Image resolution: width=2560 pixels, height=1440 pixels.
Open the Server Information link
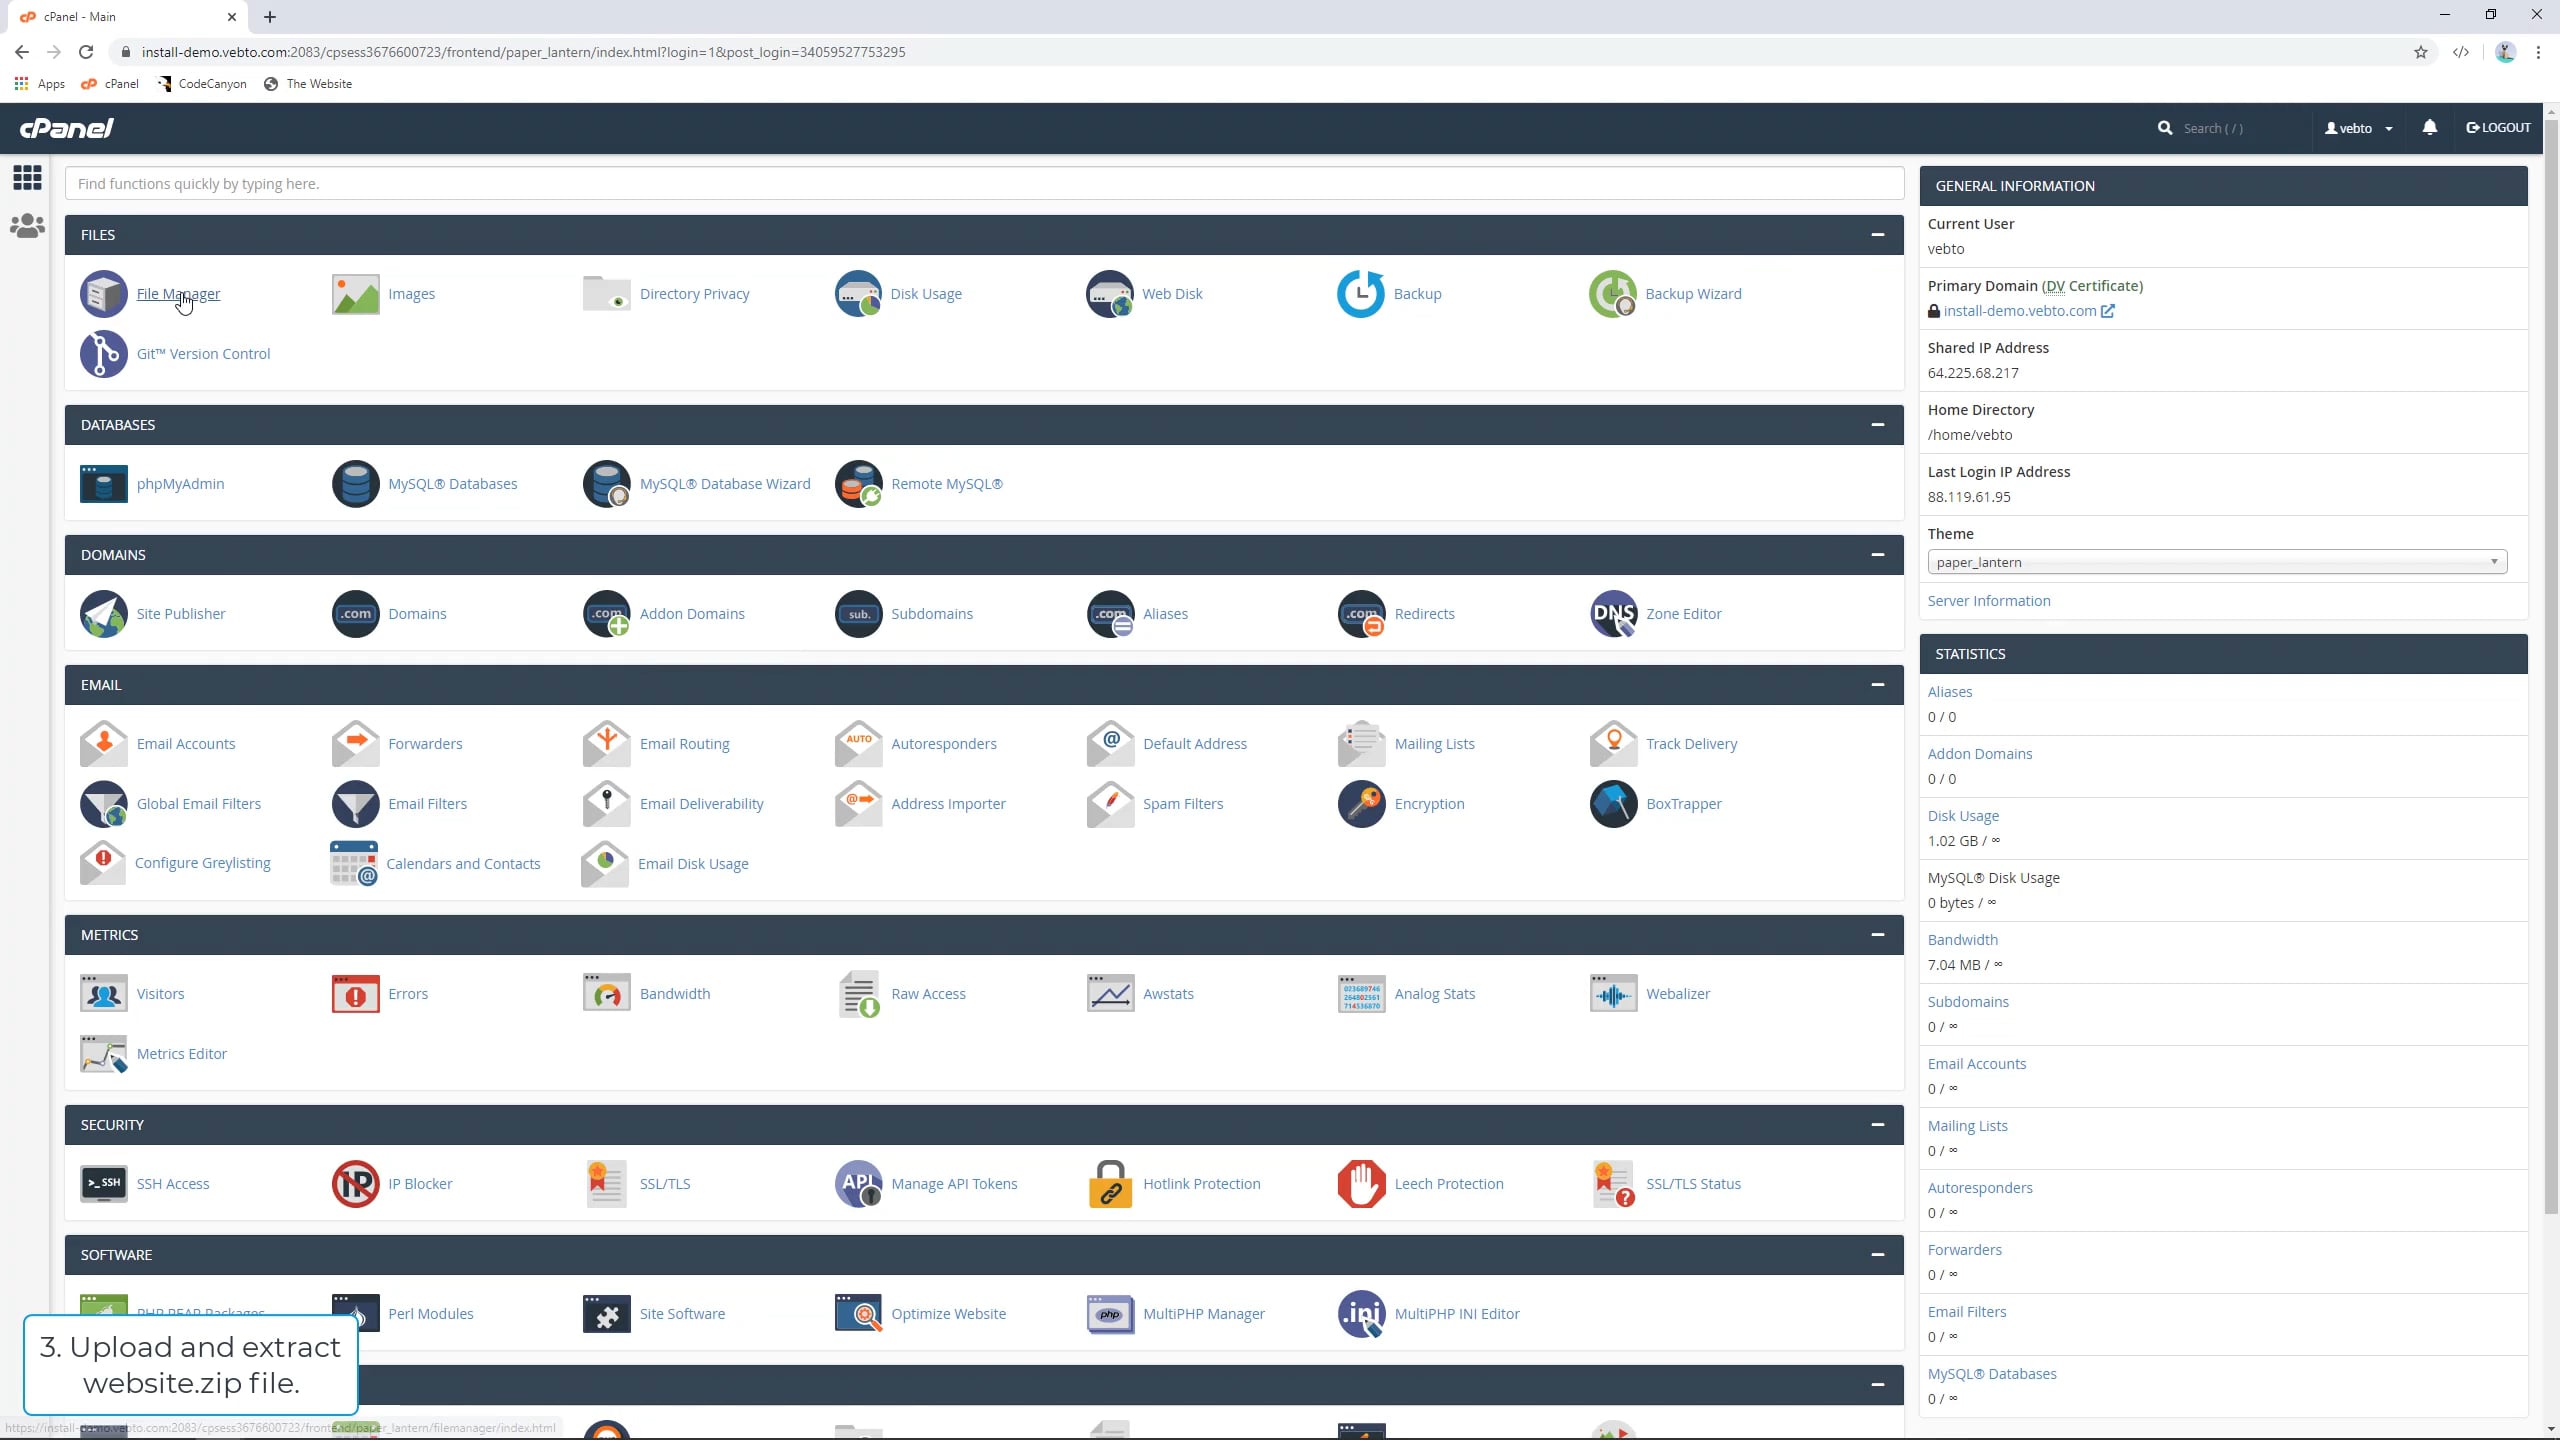(x=1988, y=601)
